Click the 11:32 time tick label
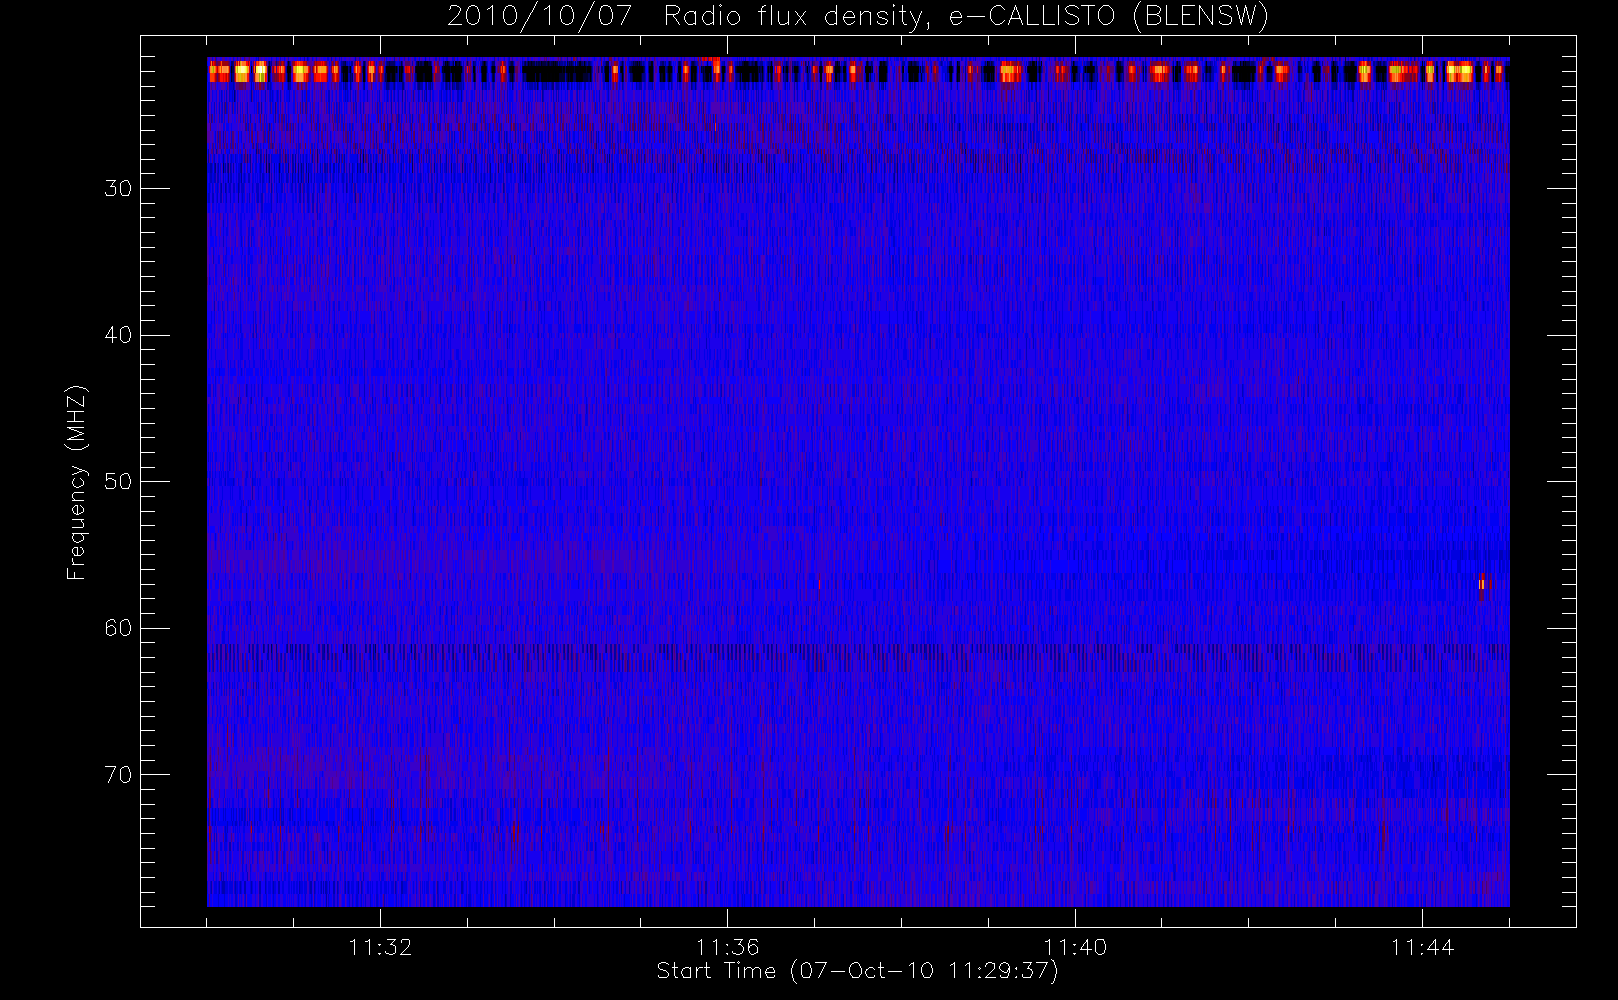 coord(380,947)
